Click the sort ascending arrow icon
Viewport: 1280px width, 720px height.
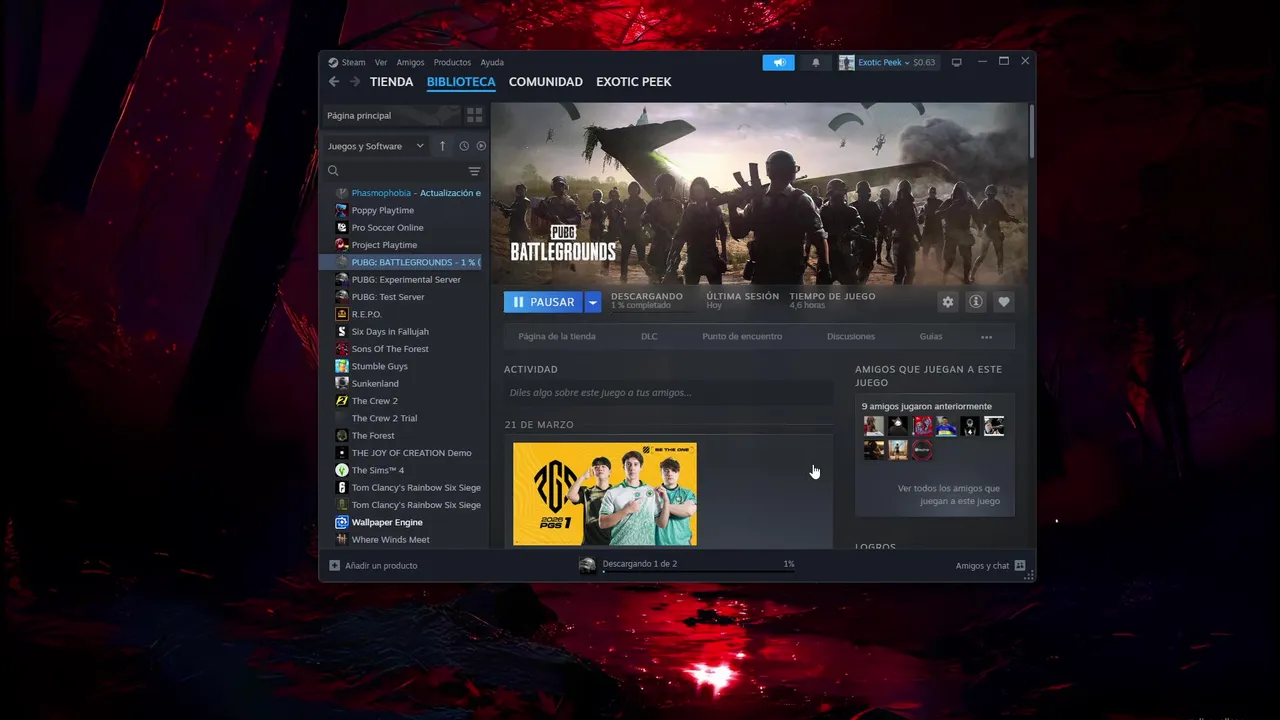point(443,146)
